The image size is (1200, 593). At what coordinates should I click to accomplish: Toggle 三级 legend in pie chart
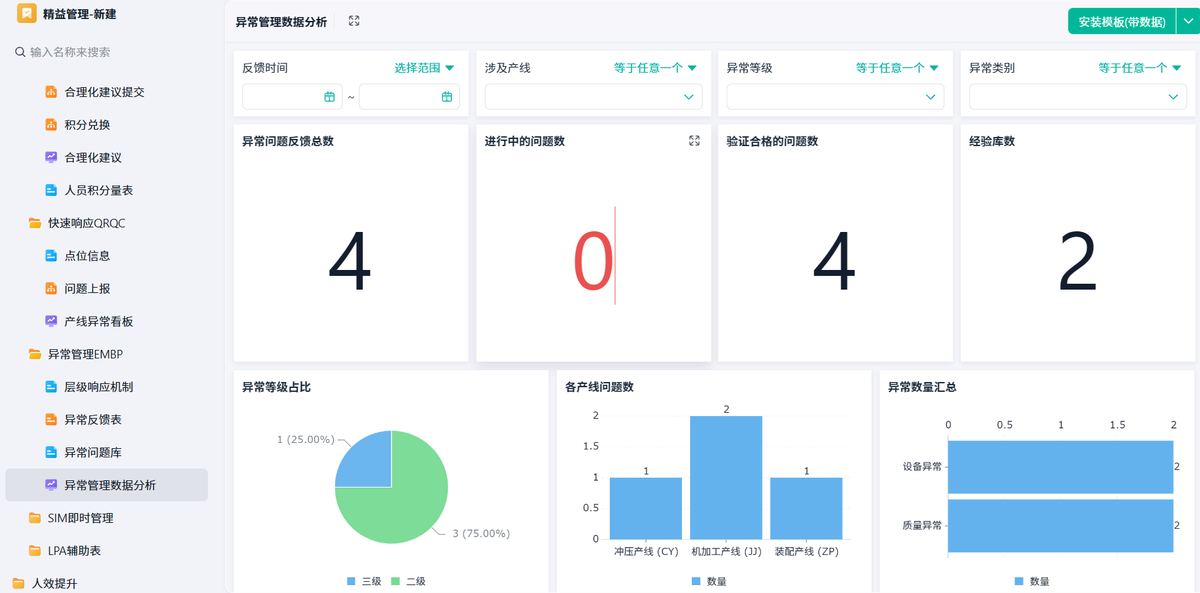tap(365, 581)
